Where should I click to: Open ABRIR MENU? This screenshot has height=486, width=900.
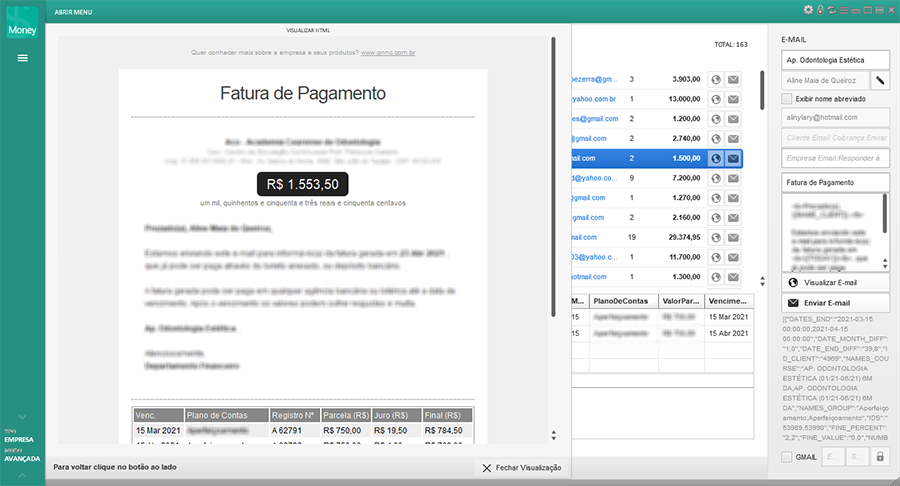tap(73, 12)
